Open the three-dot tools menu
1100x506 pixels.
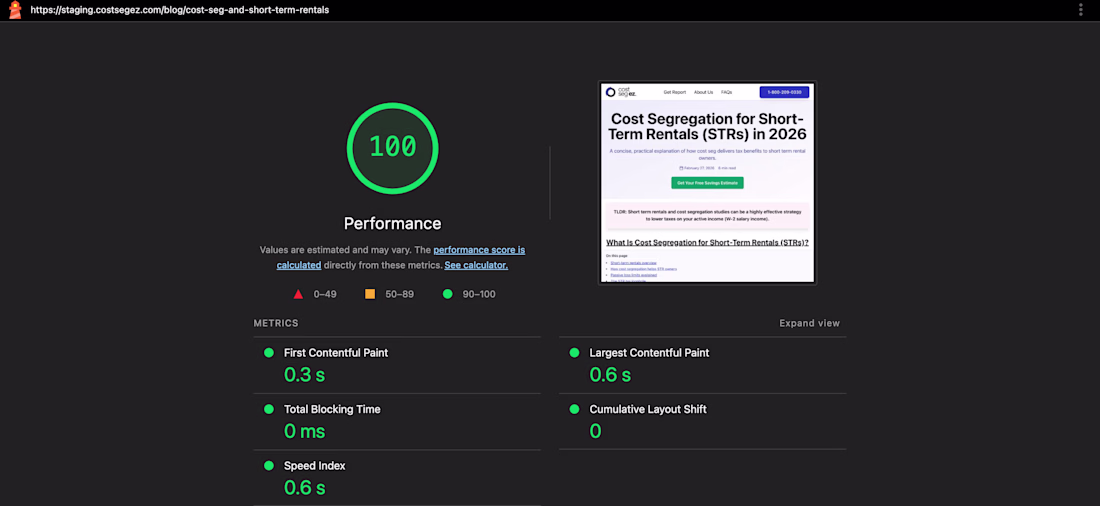click(1080, 10)
